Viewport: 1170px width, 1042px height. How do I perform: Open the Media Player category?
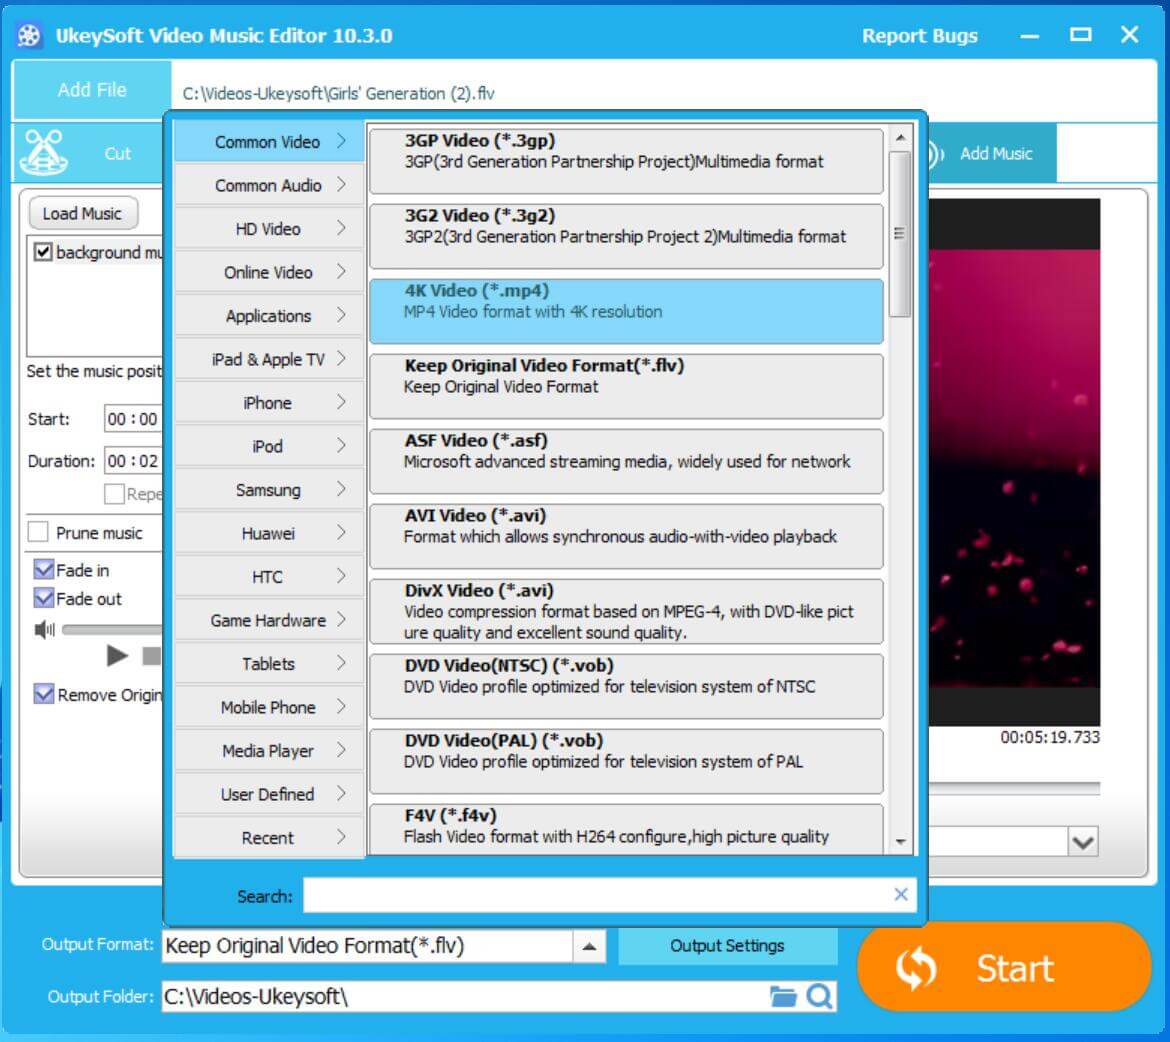(269, 750)
